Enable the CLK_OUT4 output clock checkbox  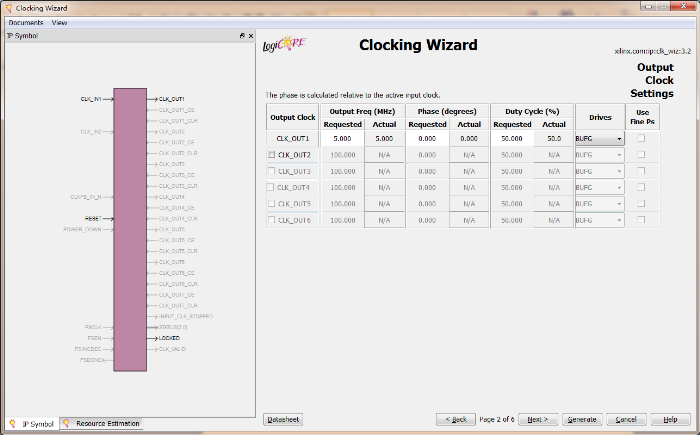pyautogui.click(x=271, y=187)
